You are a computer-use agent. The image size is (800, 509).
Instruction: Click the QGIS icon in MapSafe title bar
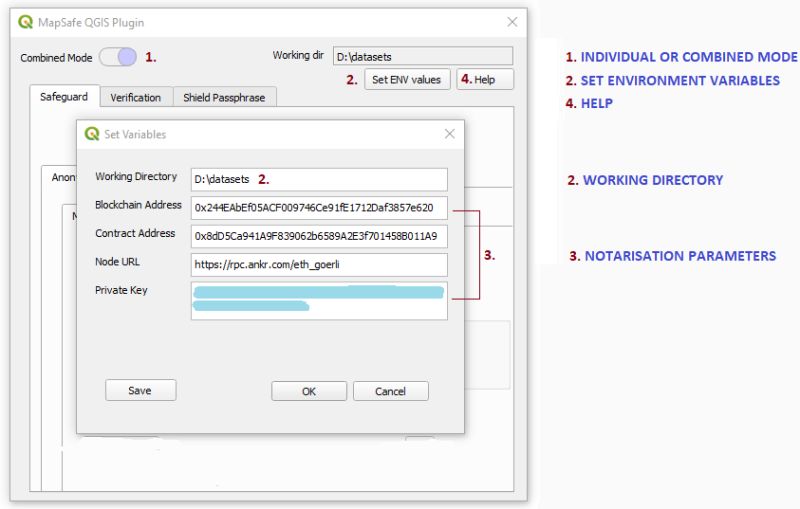(26, 22)
